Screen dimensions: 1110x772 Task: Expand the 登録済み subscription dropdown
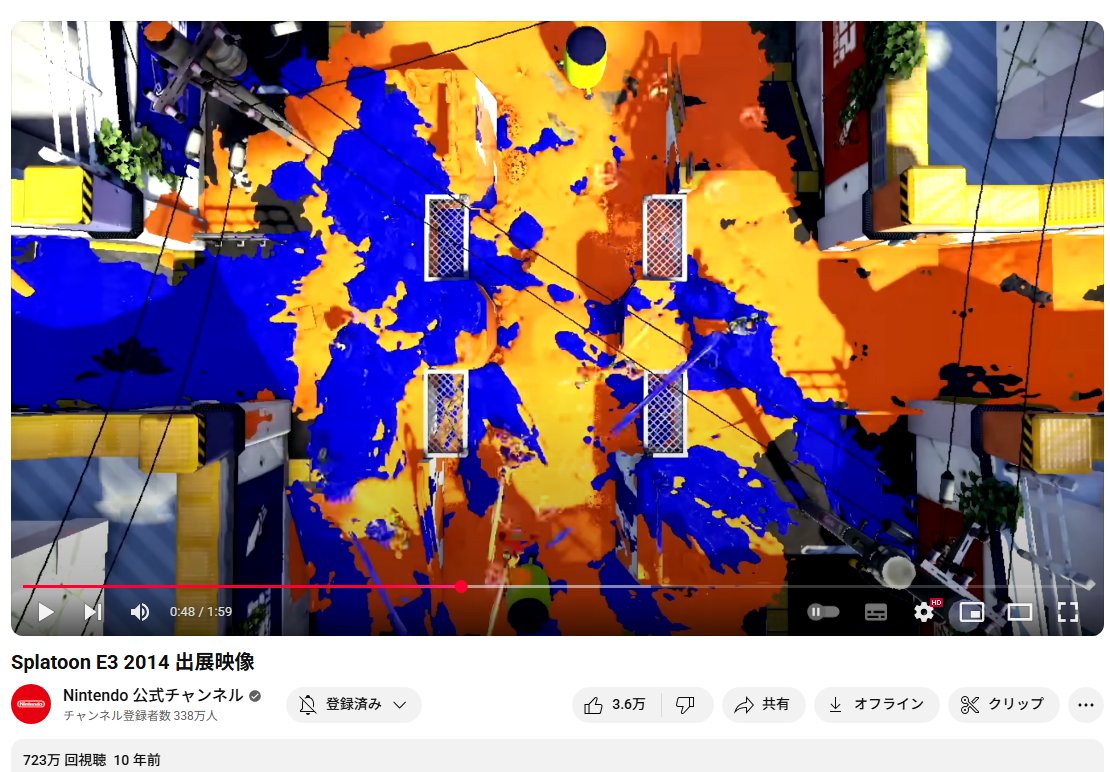click(x=354, y=705)
